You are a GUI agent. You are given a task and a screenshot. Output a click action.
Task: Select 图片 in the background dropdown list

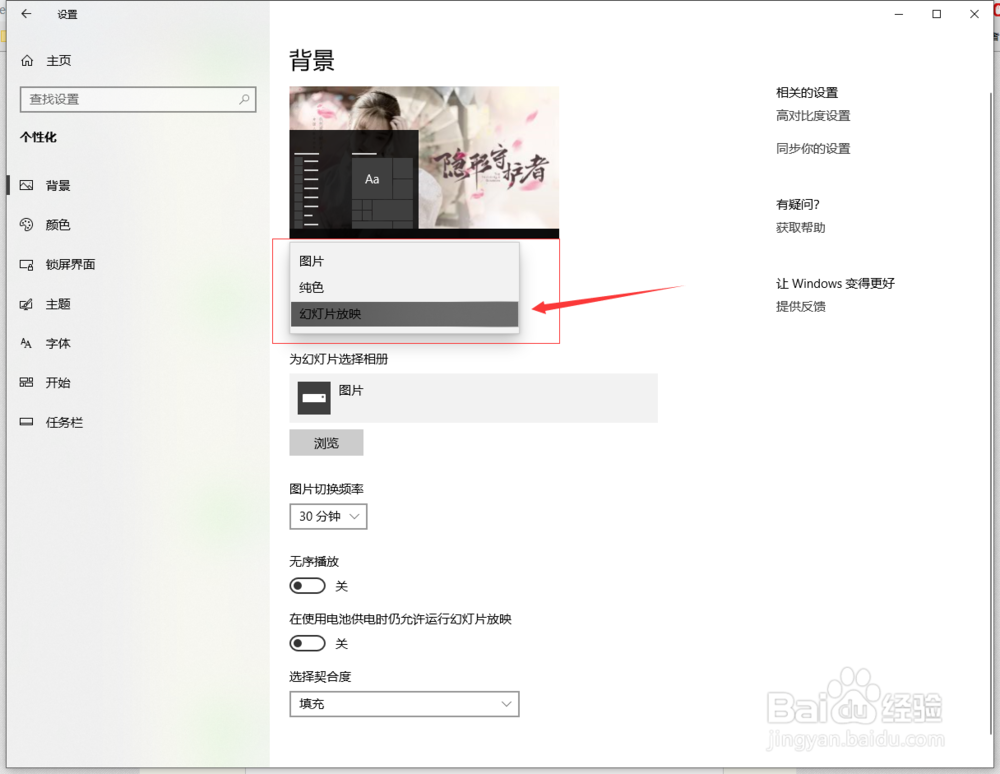click(404, 261)
